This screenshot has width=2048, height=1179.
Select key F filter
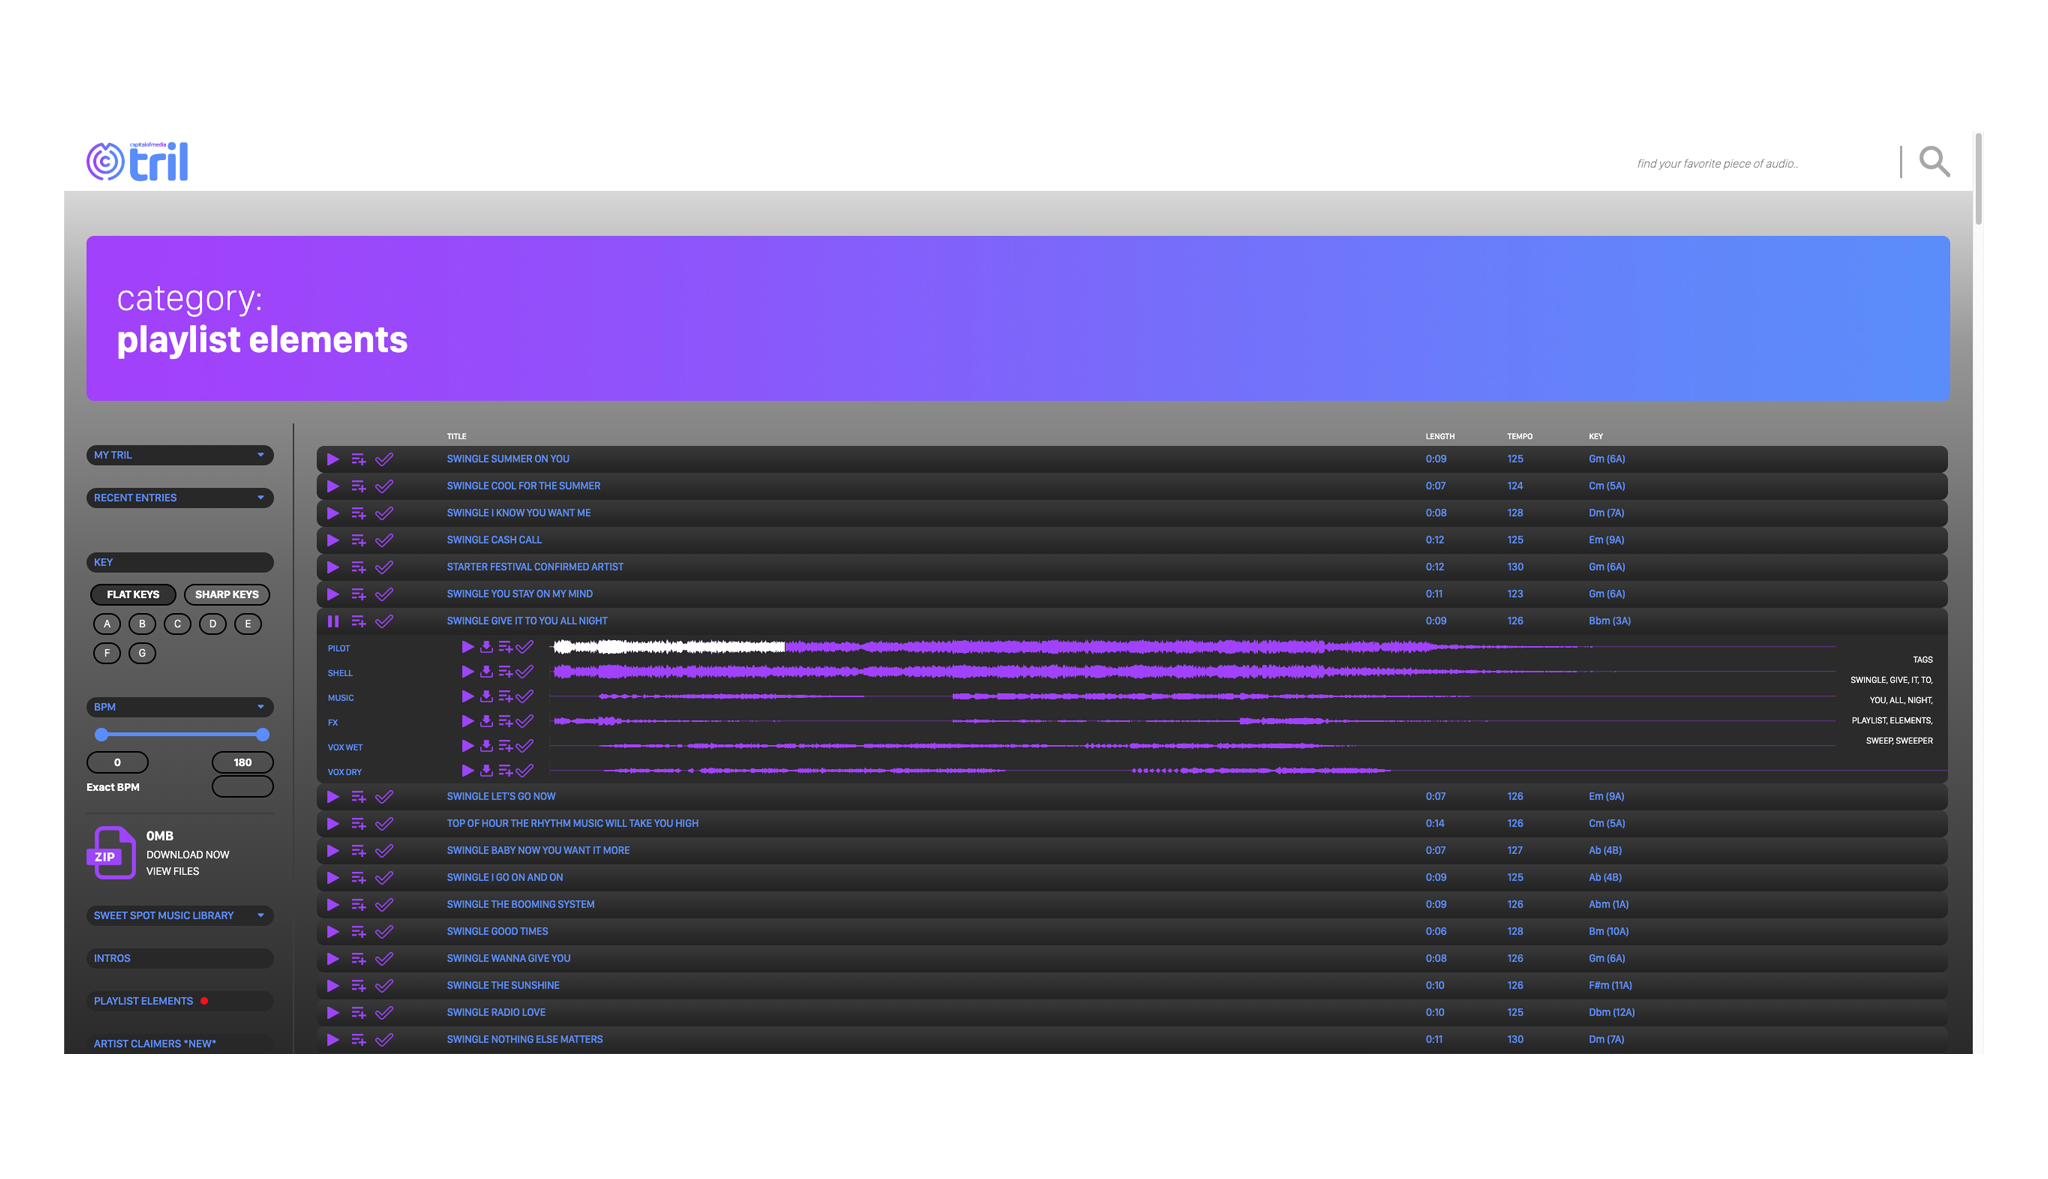[107, 653]
